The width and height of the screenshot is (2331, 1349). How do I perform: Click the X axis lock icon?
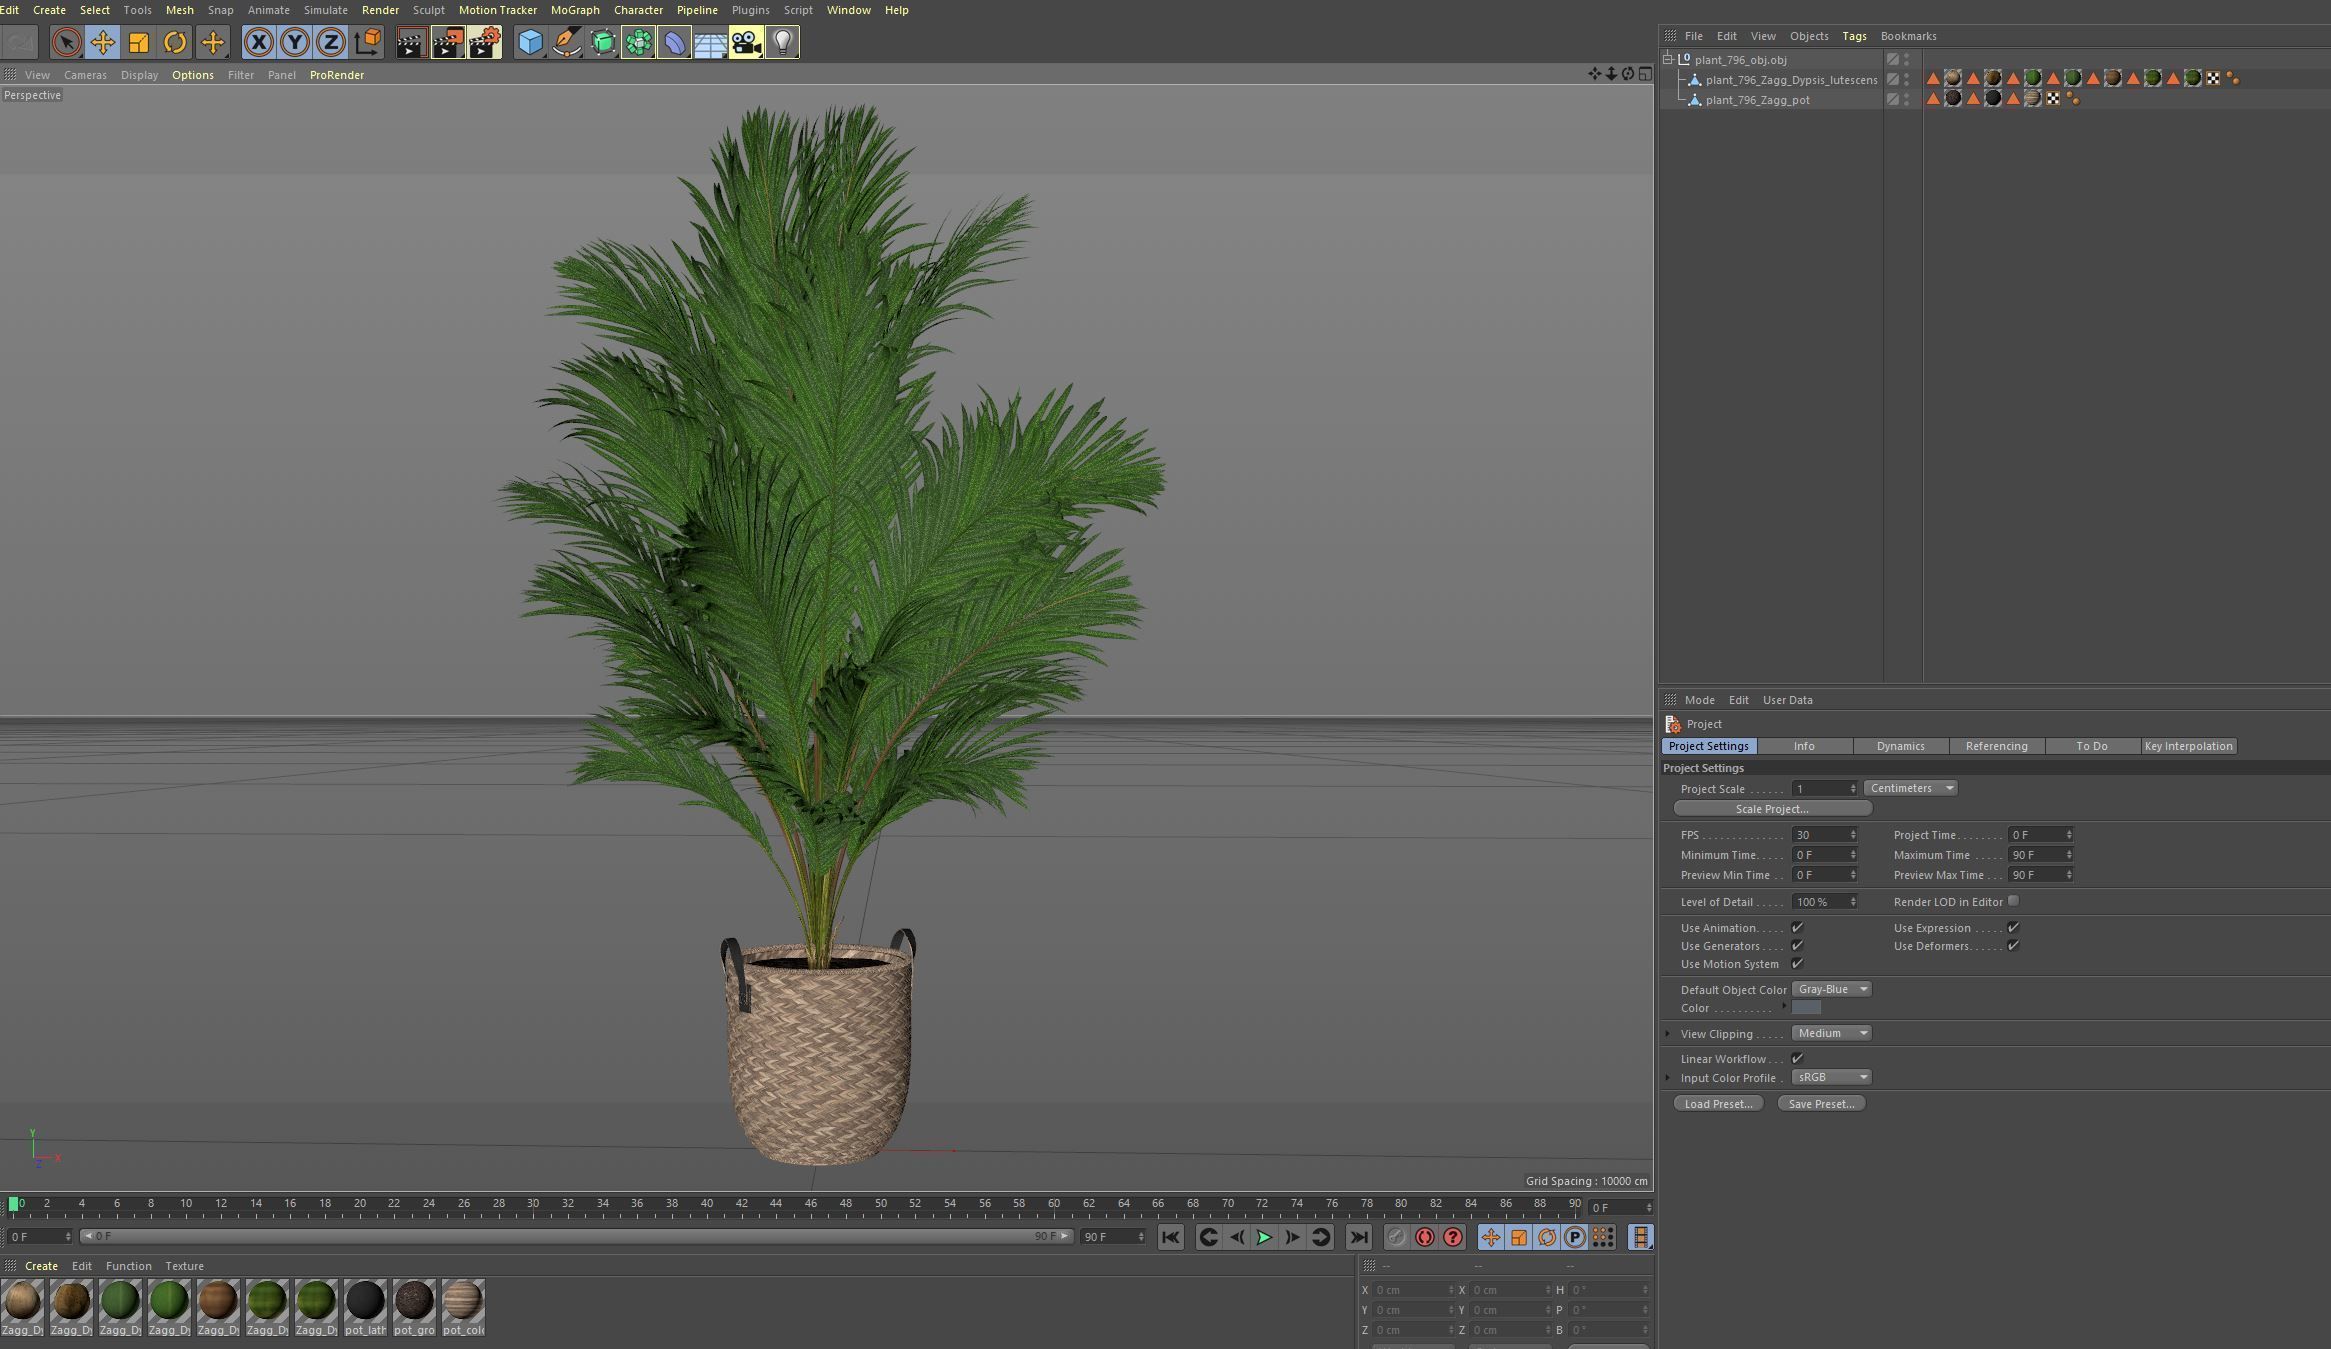[x=259, y=42]
